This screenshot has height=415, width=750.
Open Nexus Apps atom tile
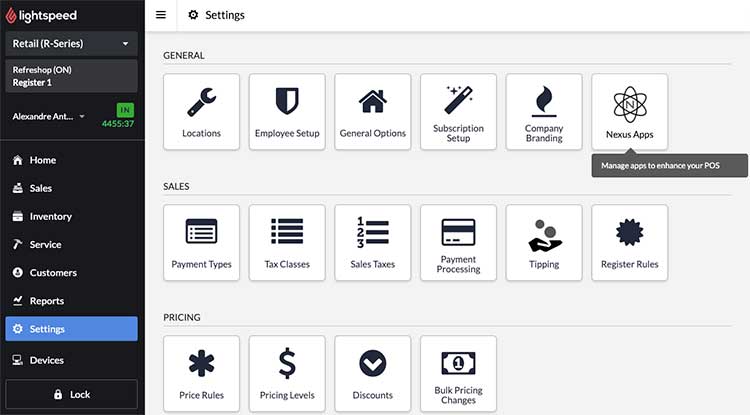coord(630,111)
